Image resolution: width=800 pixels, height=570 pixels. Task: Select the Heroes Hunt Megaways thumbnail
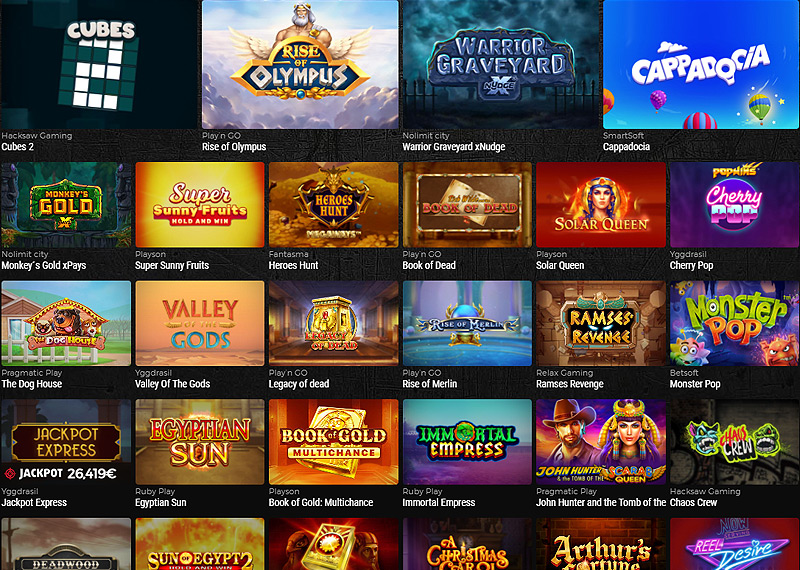click(x=333, y=205)
